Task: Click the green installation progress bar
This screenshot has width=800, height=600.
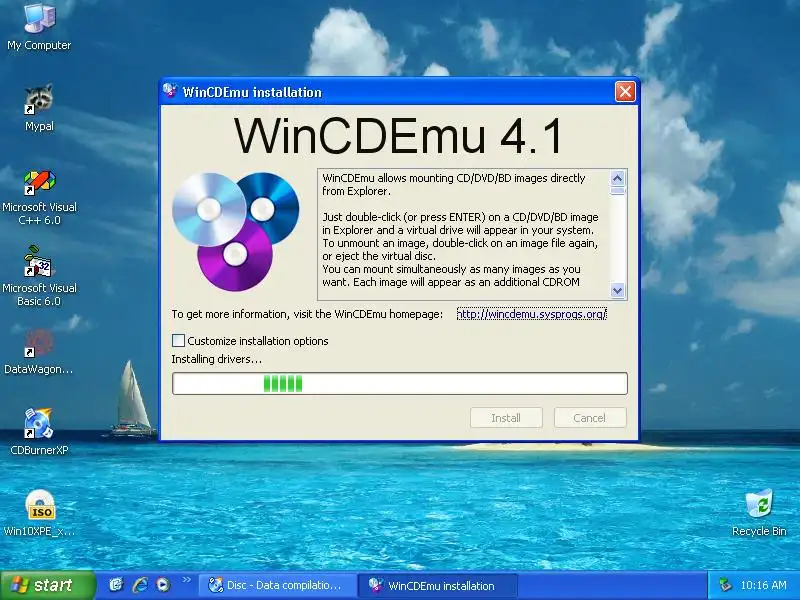Action: [399, 383]
